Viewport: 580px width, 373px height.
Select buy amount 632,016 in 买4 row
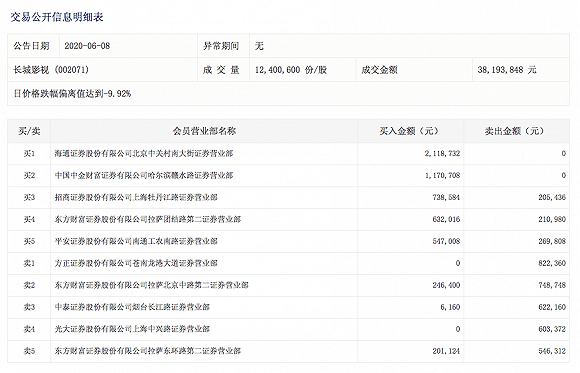click(x=446, y=219)
